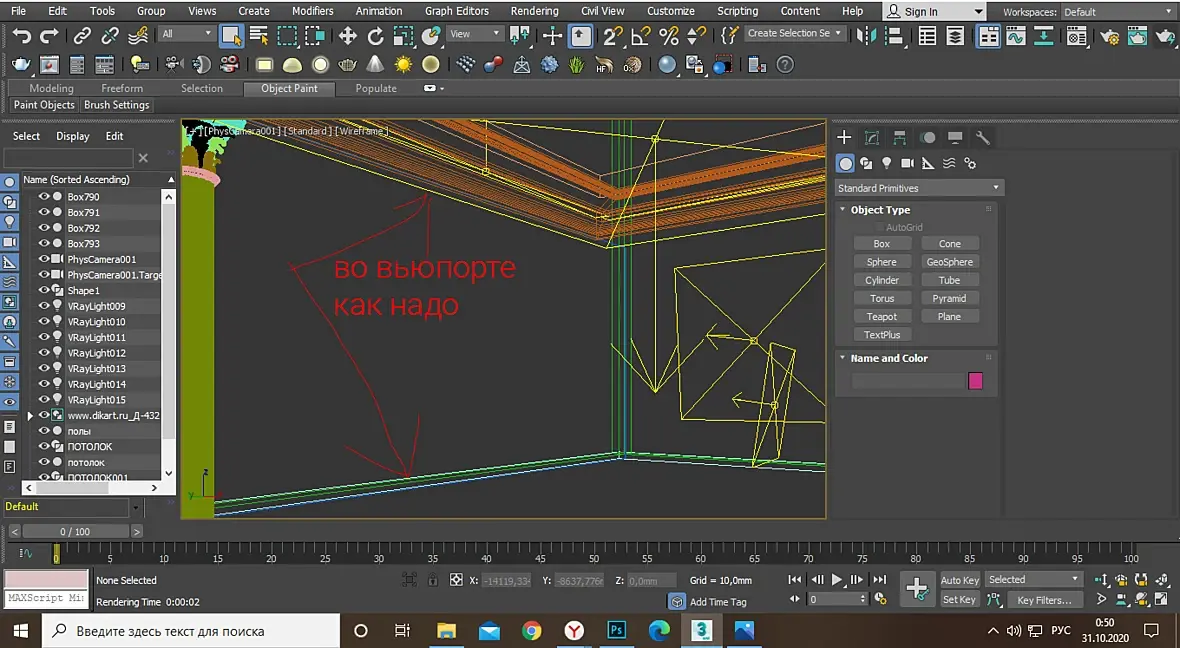
Task: Click the magenta object color swatch
Action: [975, 381]
